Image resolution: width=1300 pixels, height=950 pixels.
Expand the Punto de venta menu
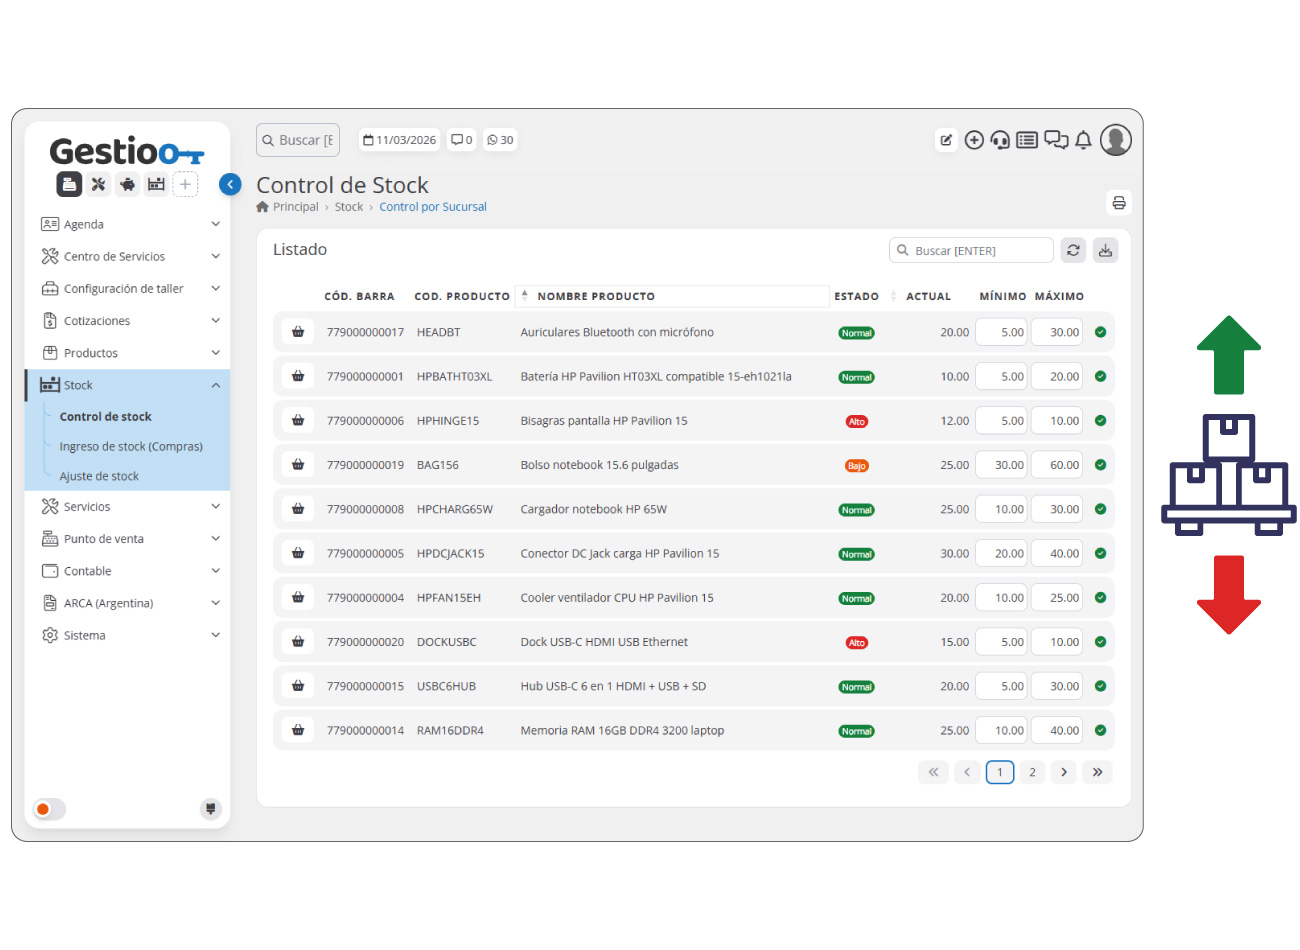point(130,539)
